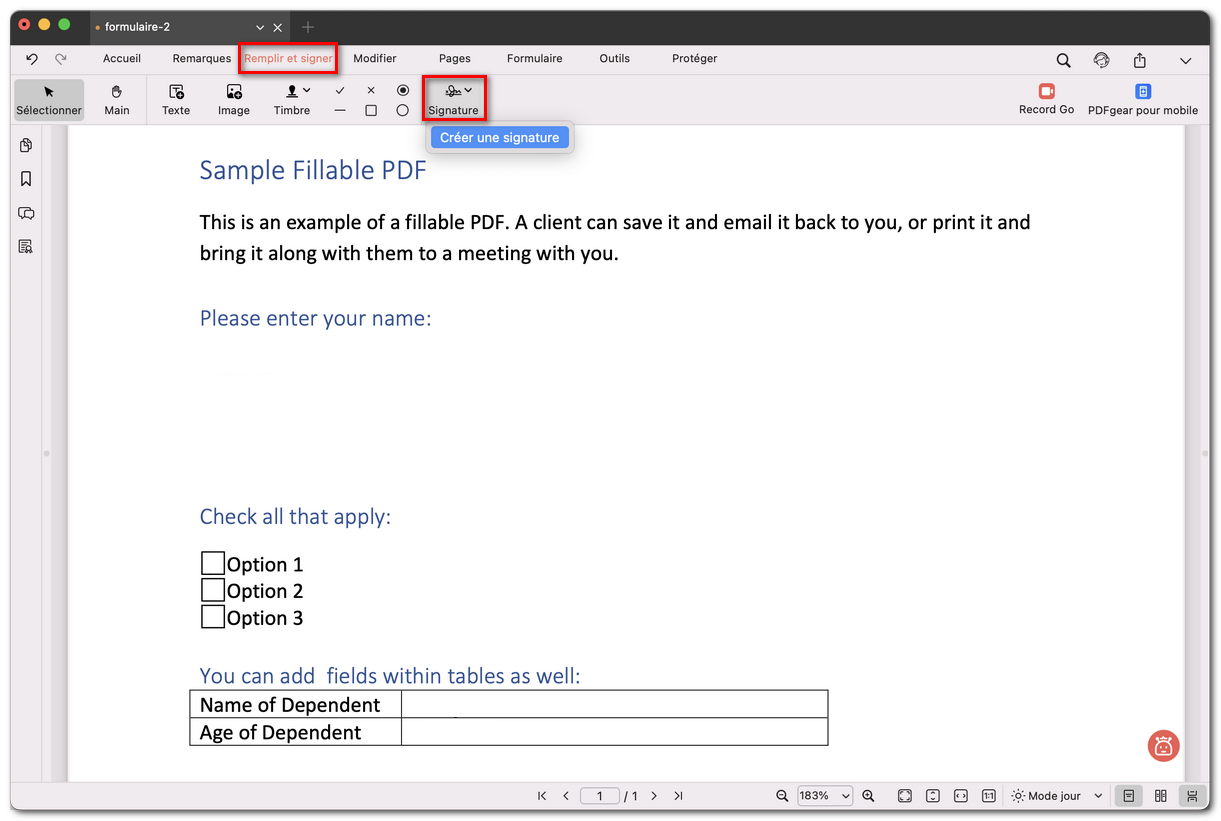
Task: Open the form fields sidebar panel
Action: (x=26, y=246)
